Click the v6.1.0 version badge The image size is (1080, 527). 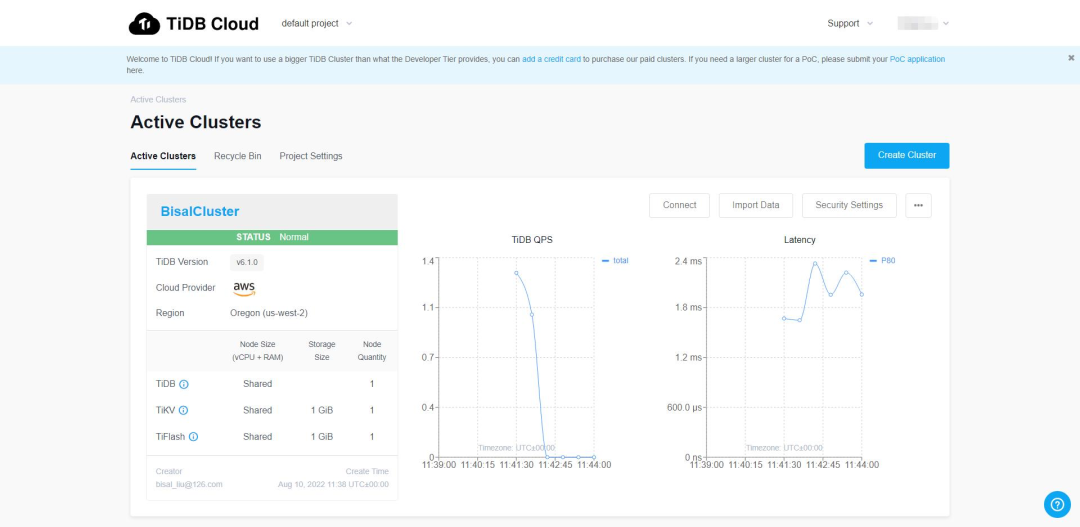(x=247, y=262)
